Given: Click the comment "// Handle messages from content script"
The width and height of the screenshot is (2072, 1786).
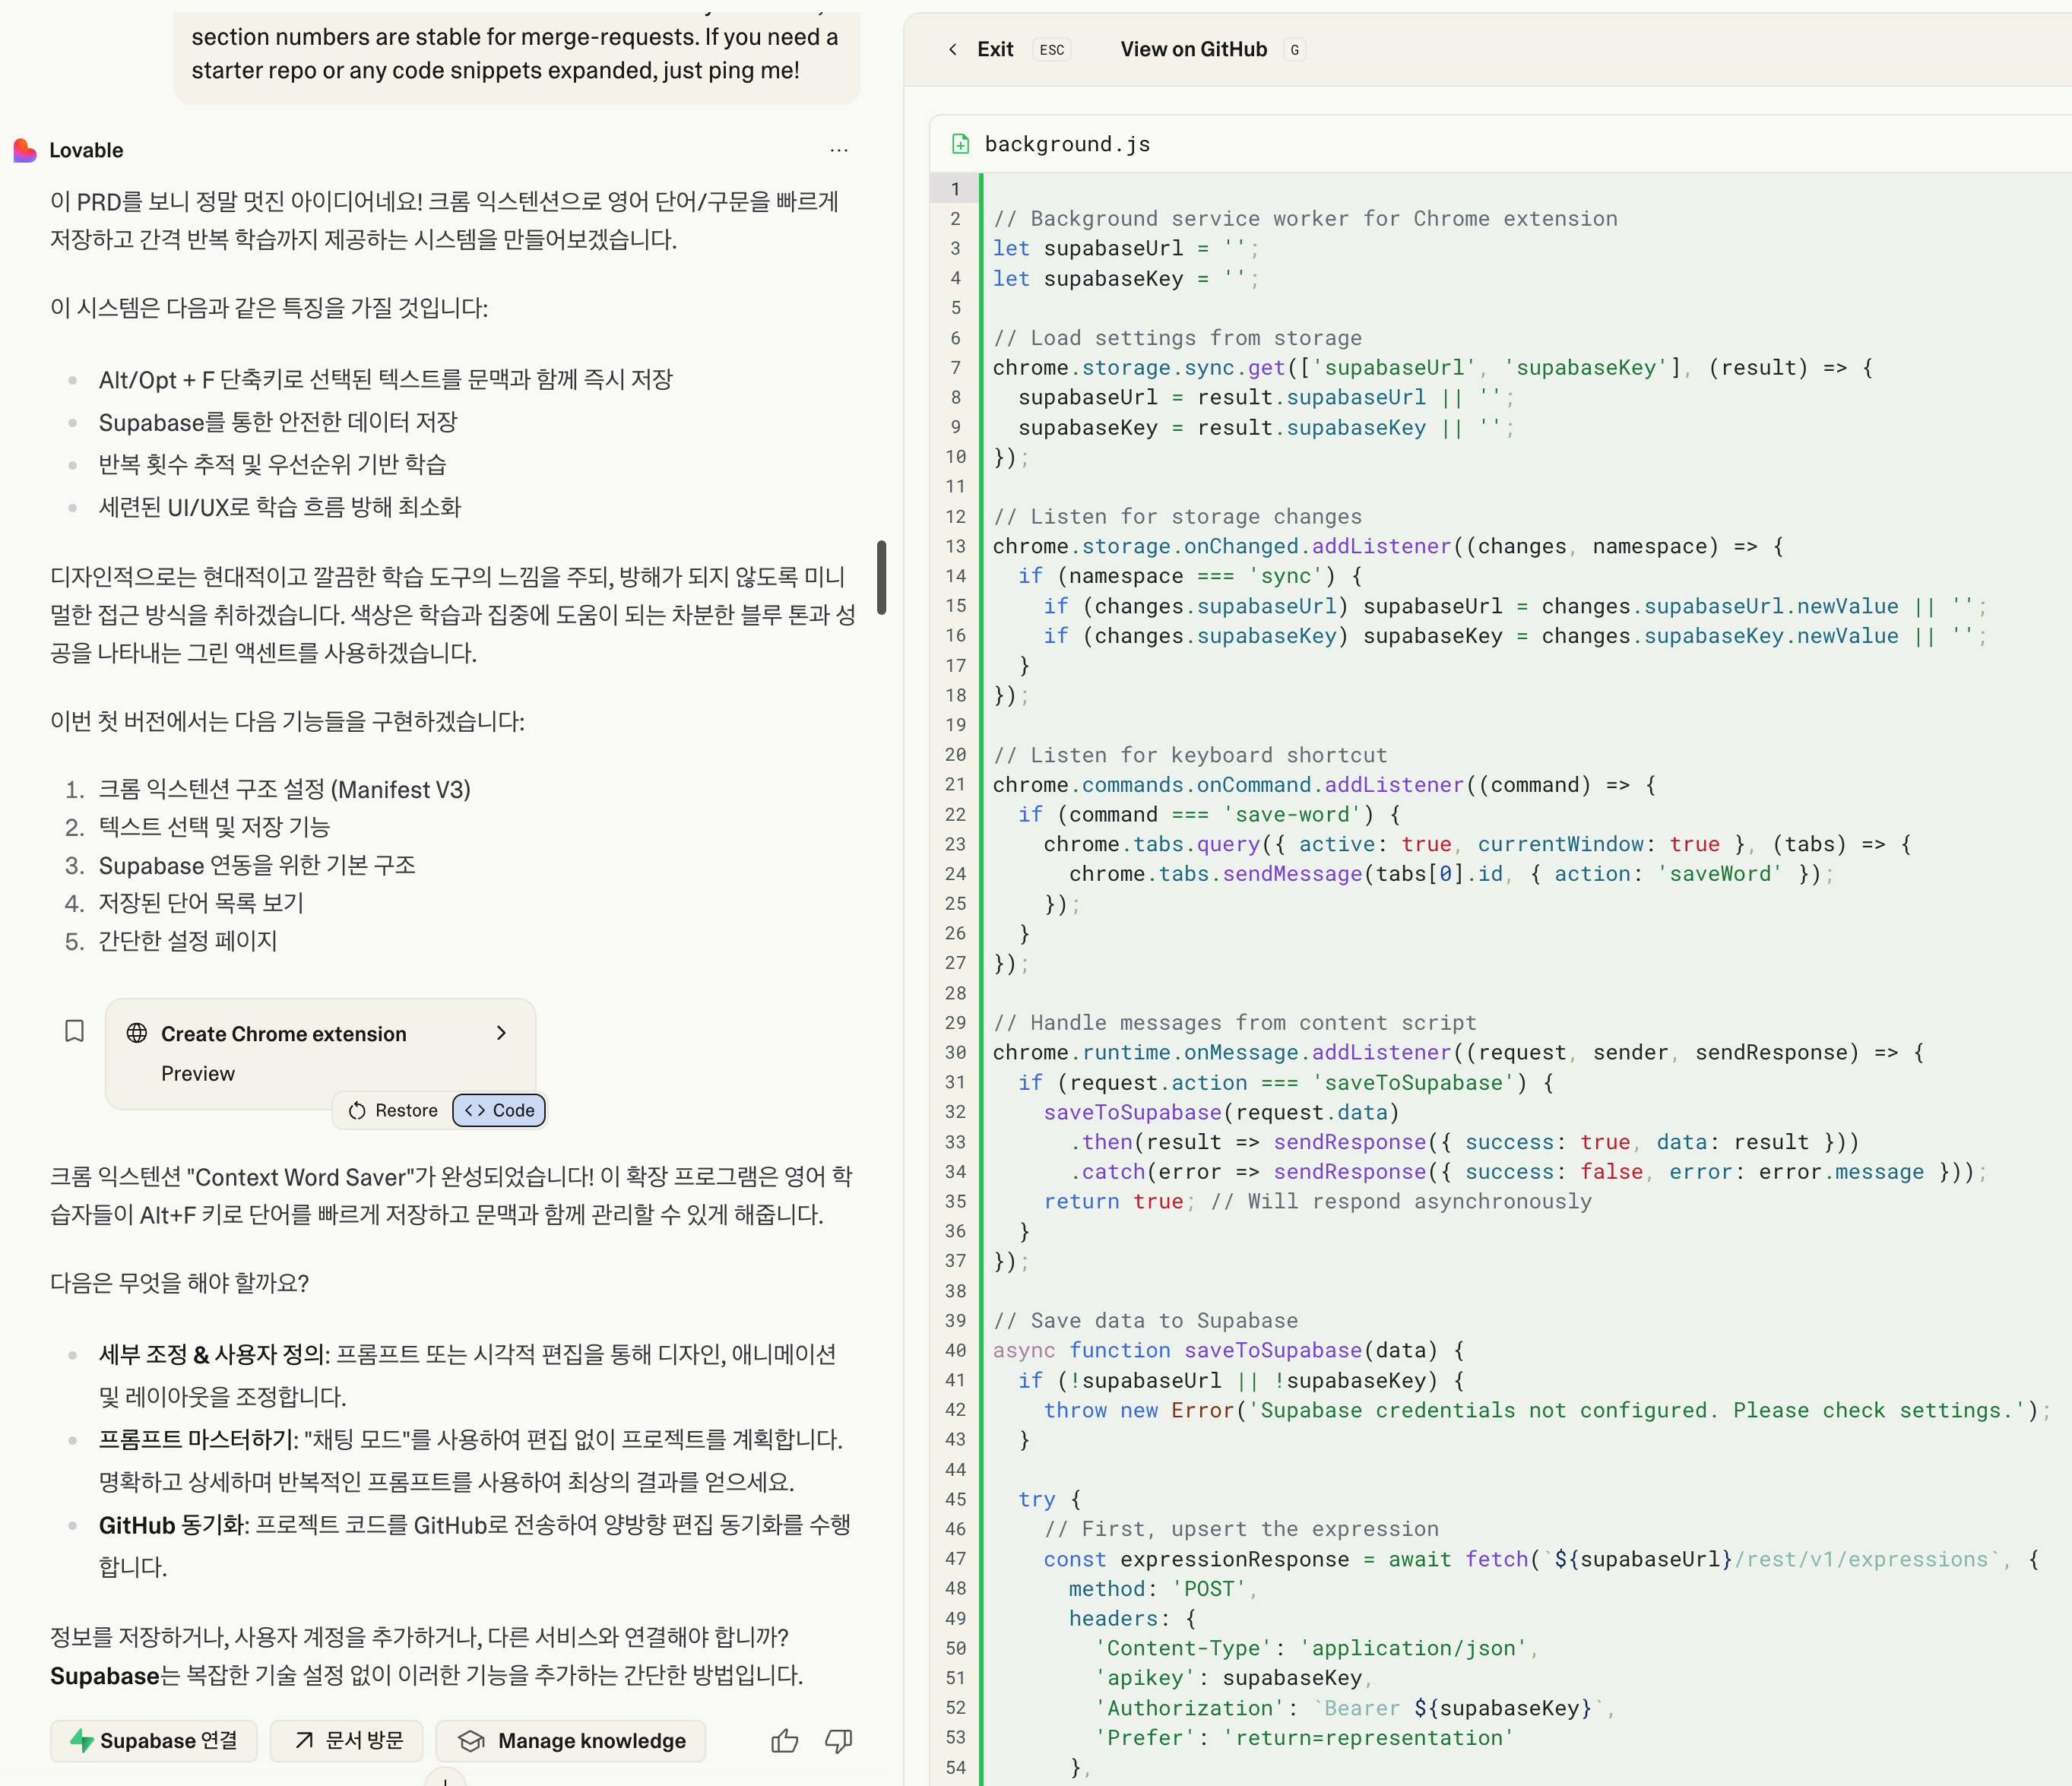Looking at the screenshot, I should [x=1234, y=1022].
